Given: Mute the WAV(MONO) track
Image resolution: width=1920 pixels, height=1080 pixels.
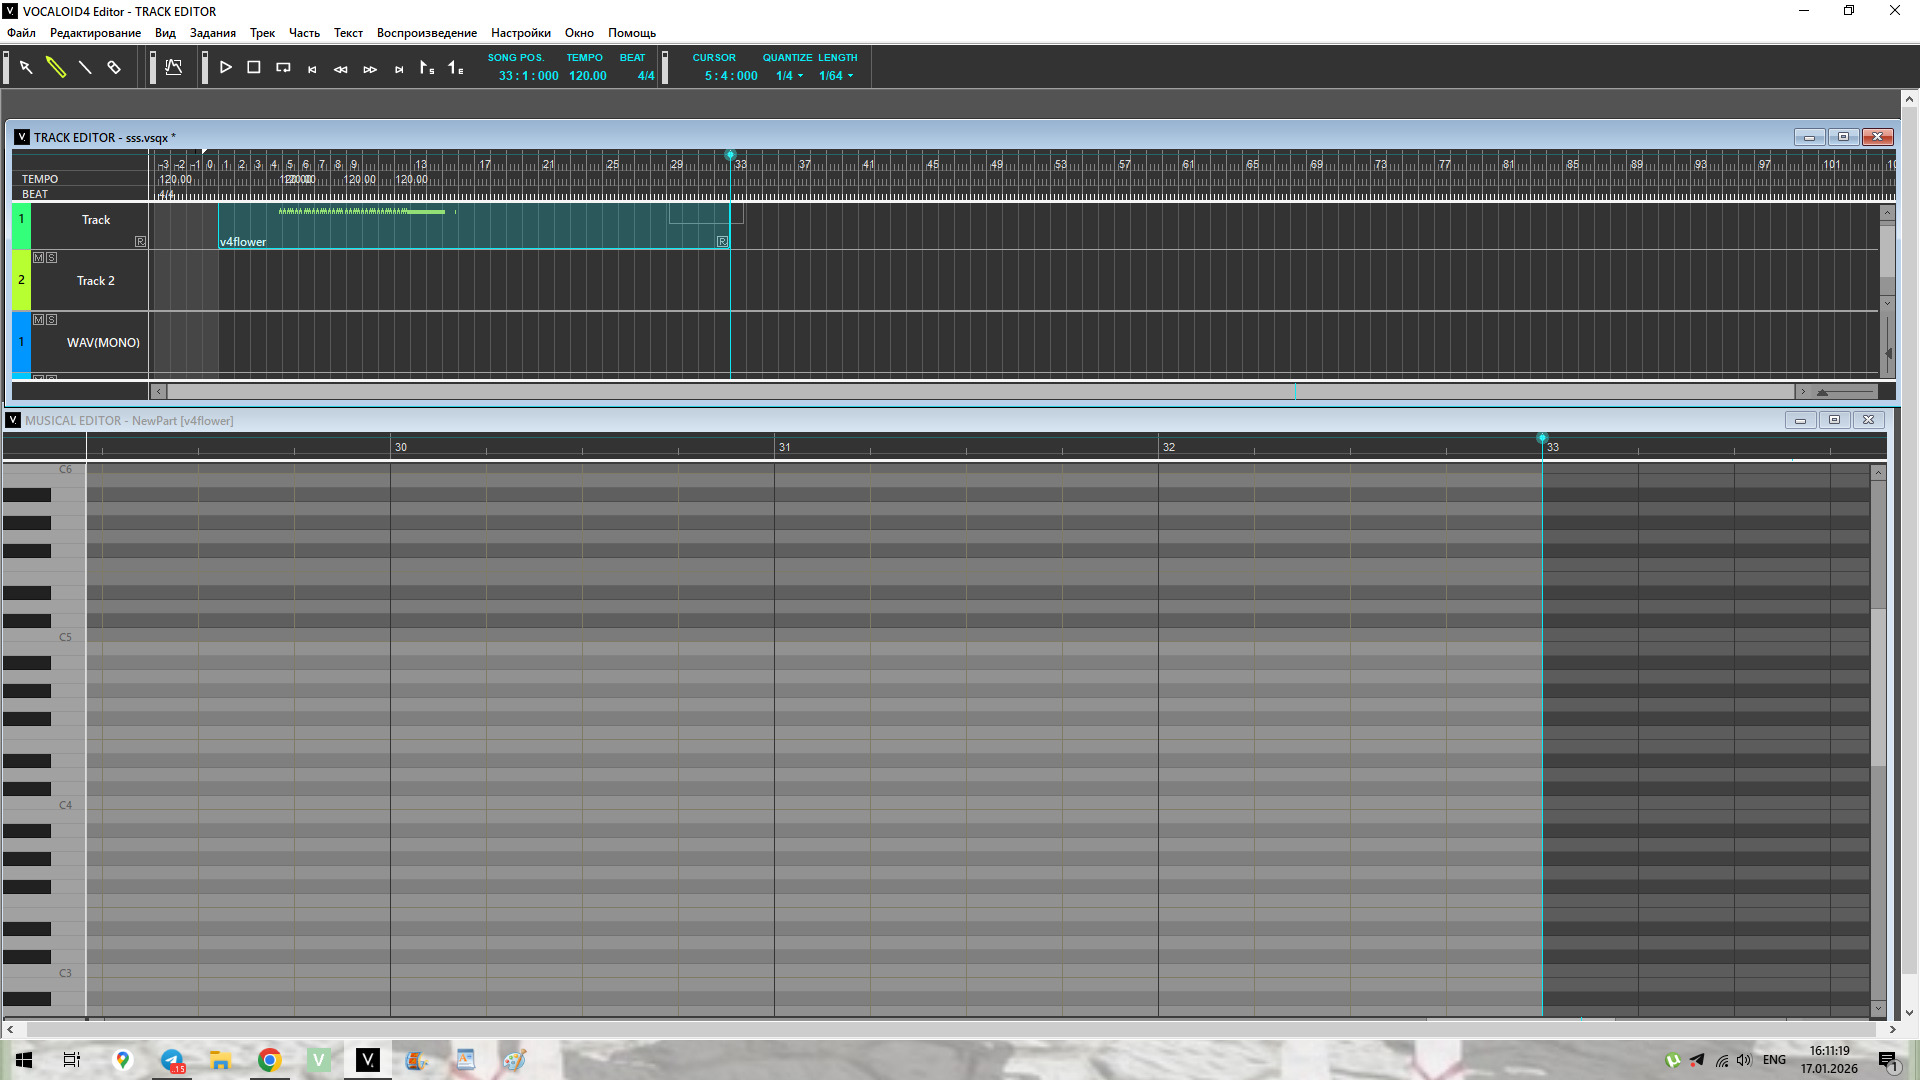Looking at the screenshot, I should pos(39,320).
